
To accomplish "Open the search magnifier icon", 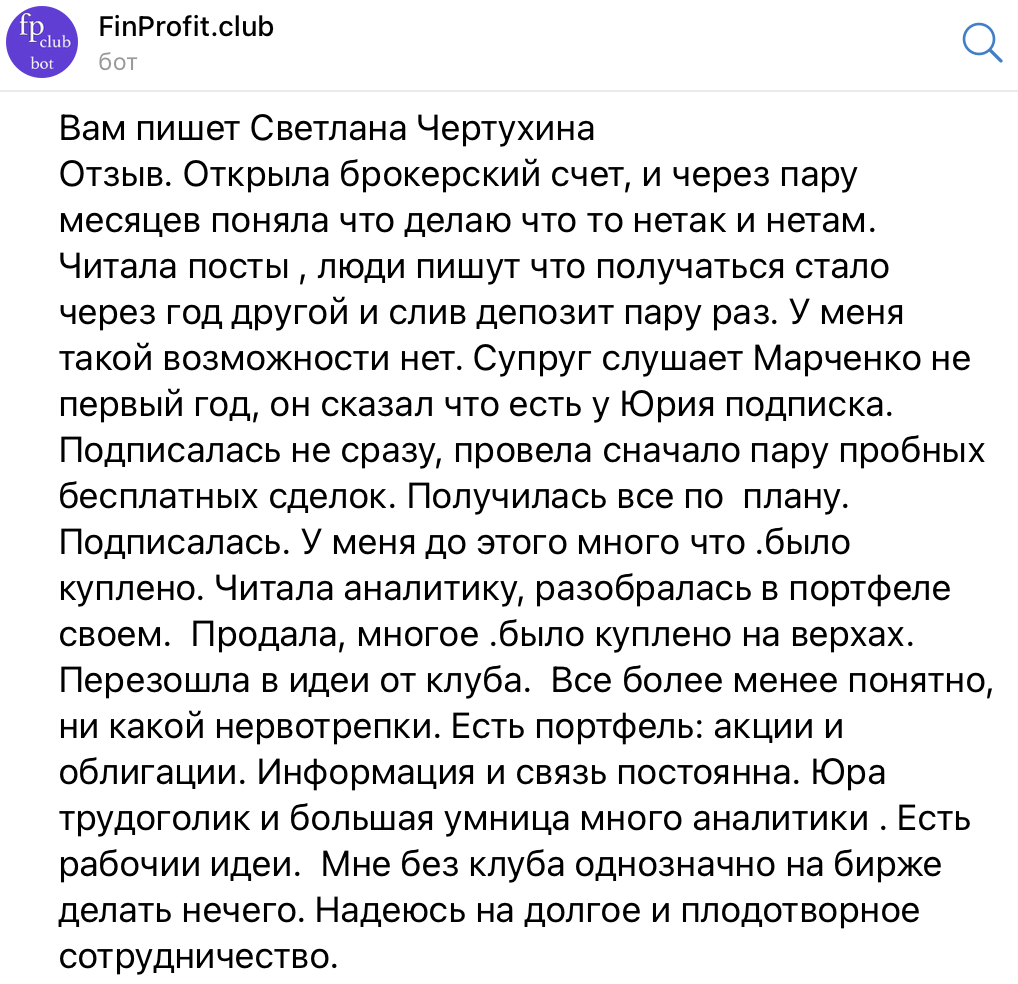I will tap(982, 42).
